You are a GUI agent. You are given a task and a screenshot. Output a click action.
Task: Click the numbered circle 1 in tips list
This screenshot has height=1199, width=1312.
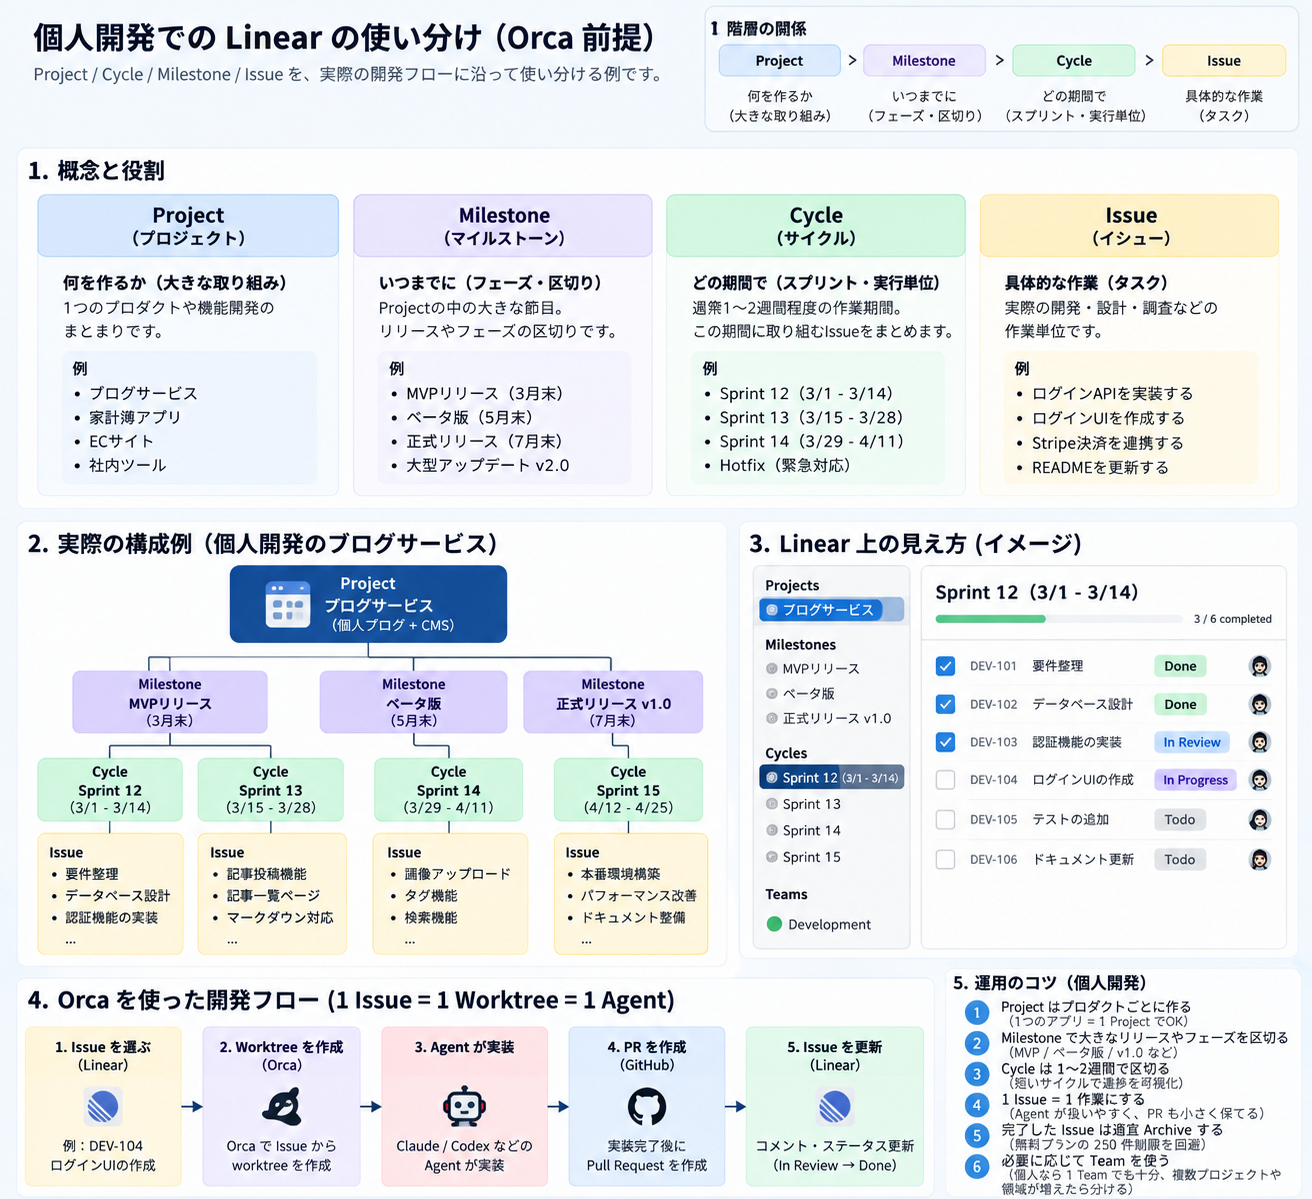tap(977, 1013)
